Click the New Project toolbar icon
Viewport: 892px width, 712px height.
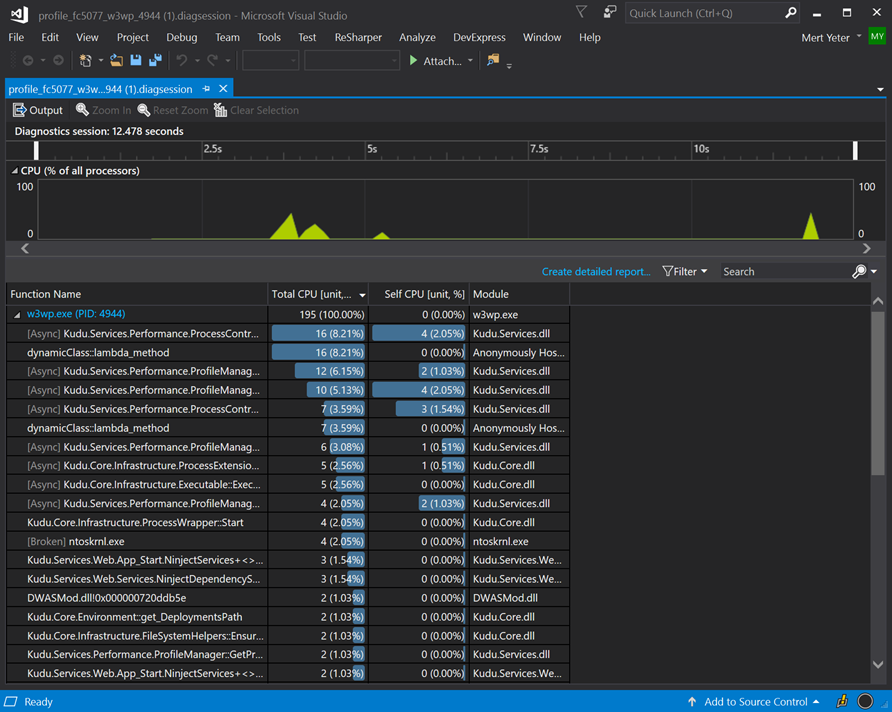(x=85, y=60)
